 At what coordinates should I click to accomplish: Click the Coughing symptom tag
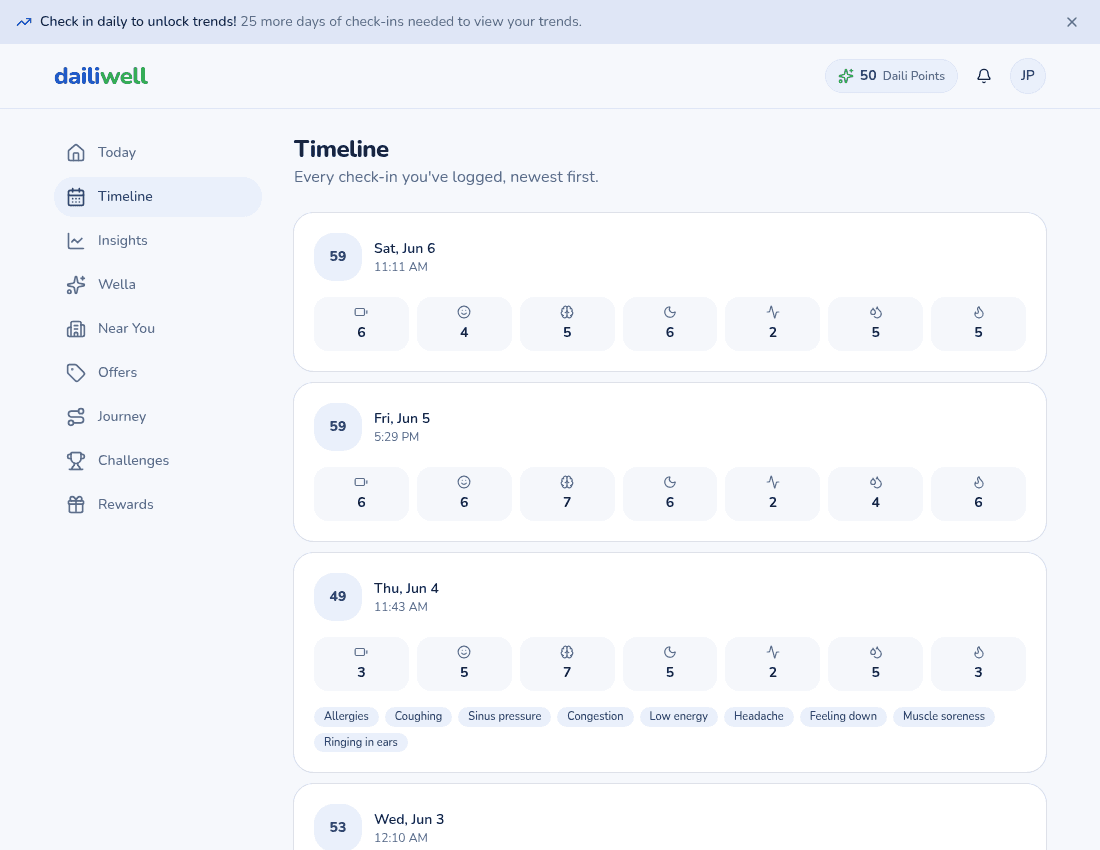[x=418, y=716]
